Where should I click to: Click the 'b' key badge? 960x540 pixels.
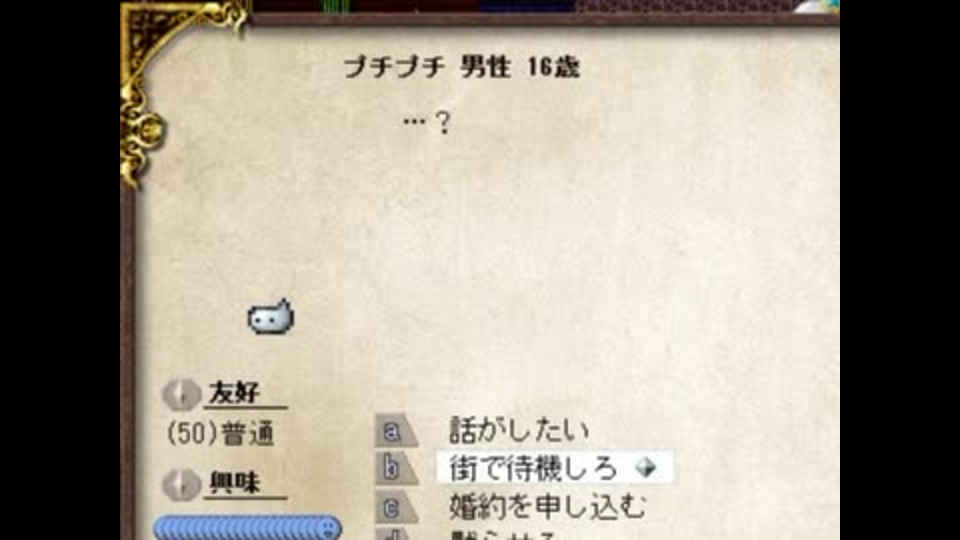[x=396, y=469]
